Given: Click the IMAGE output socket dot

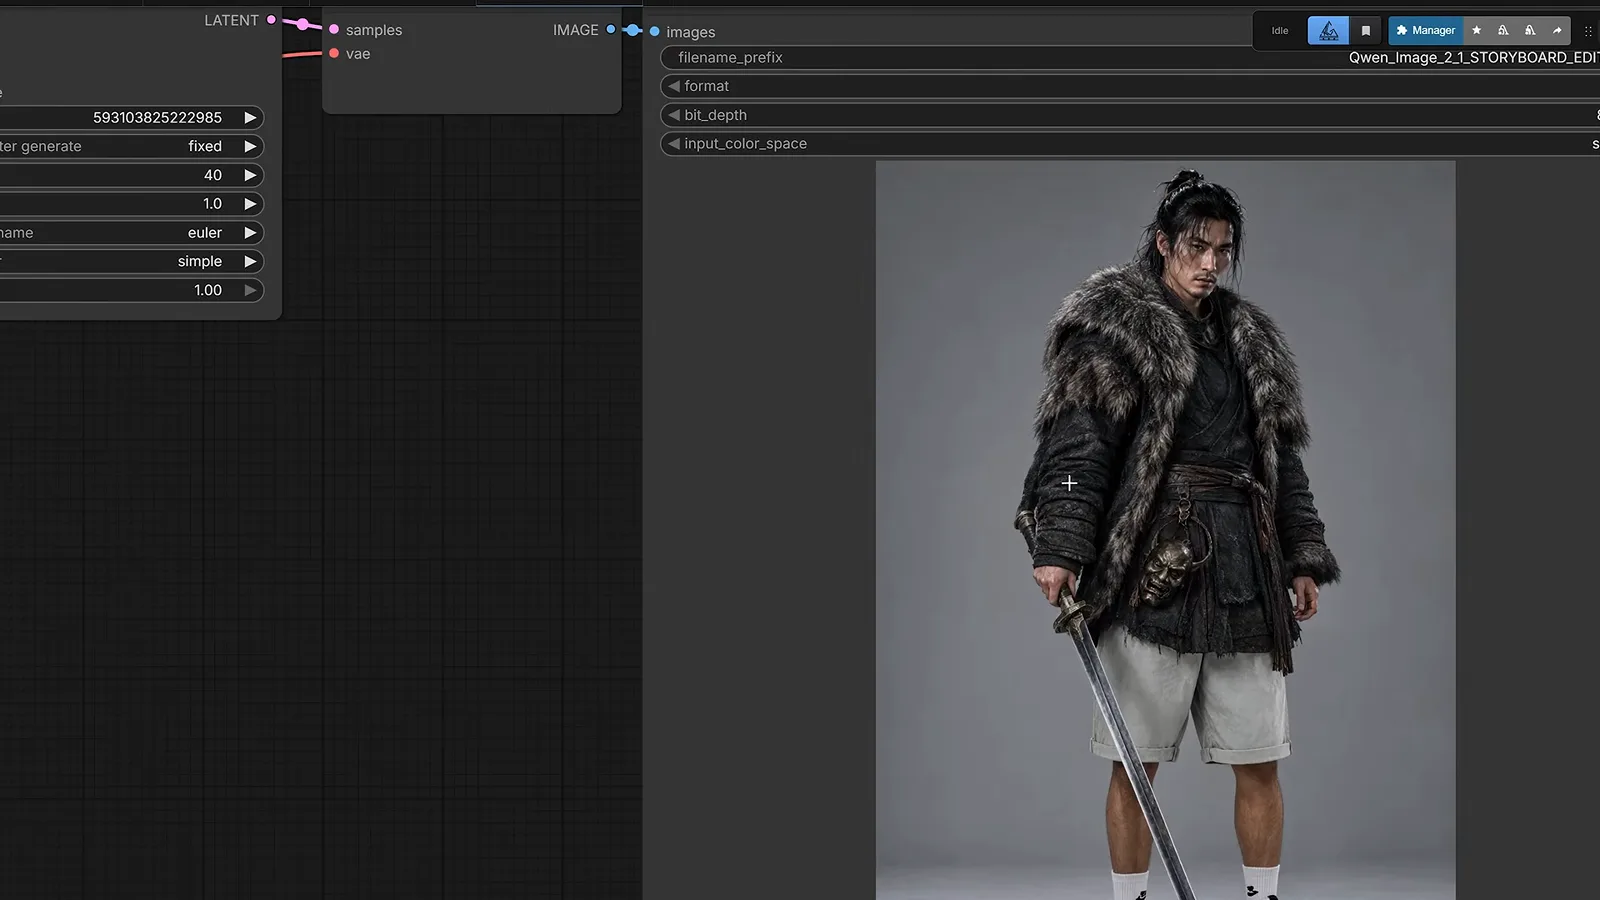Looking at the screenshot, I should pyautogui.click(x=611, y=30).
